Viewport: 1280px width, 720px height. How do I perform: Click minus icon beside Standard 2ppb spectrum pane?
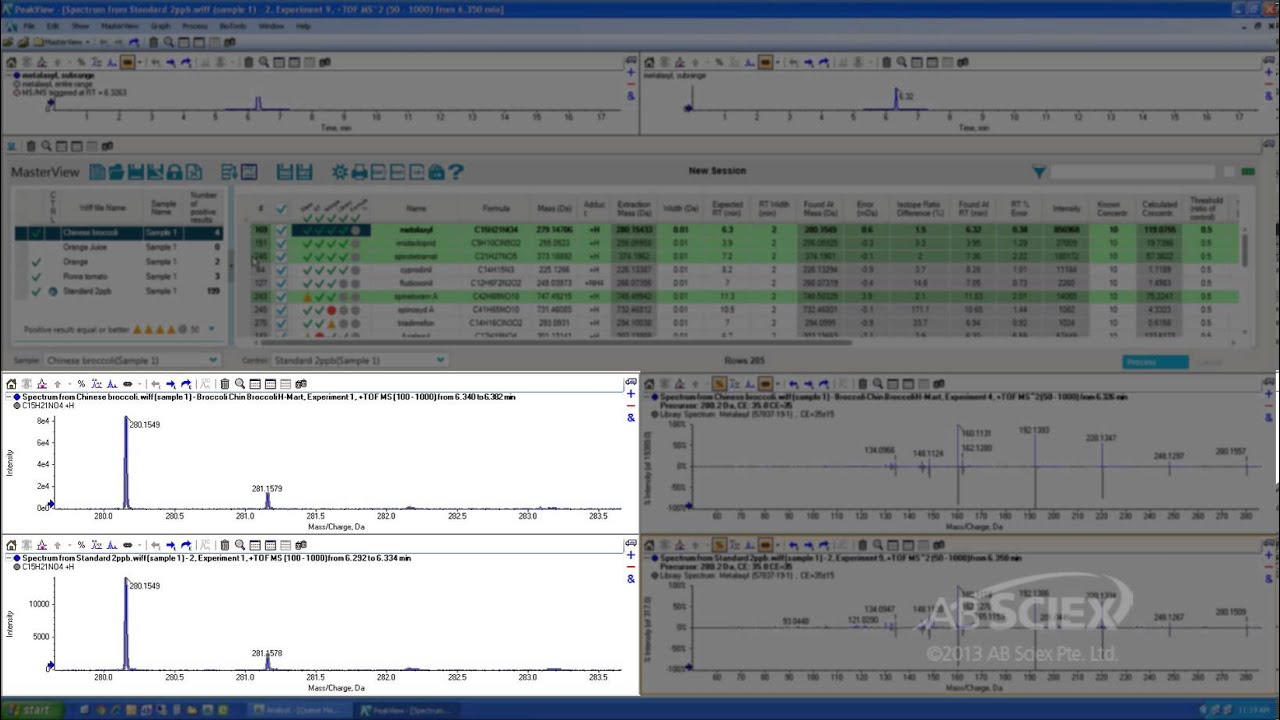point(631,567)
